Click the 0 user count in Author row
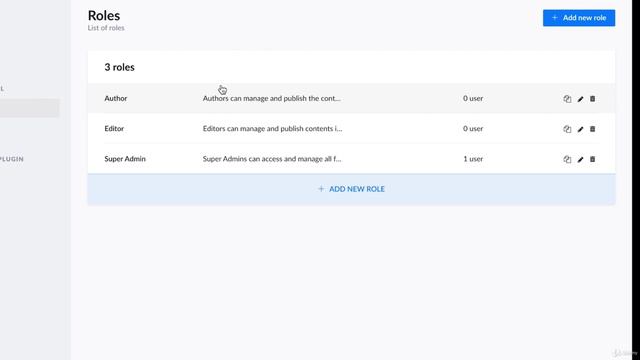The width and height of the screenshot is (640, 360). click(x=473, y=98)
